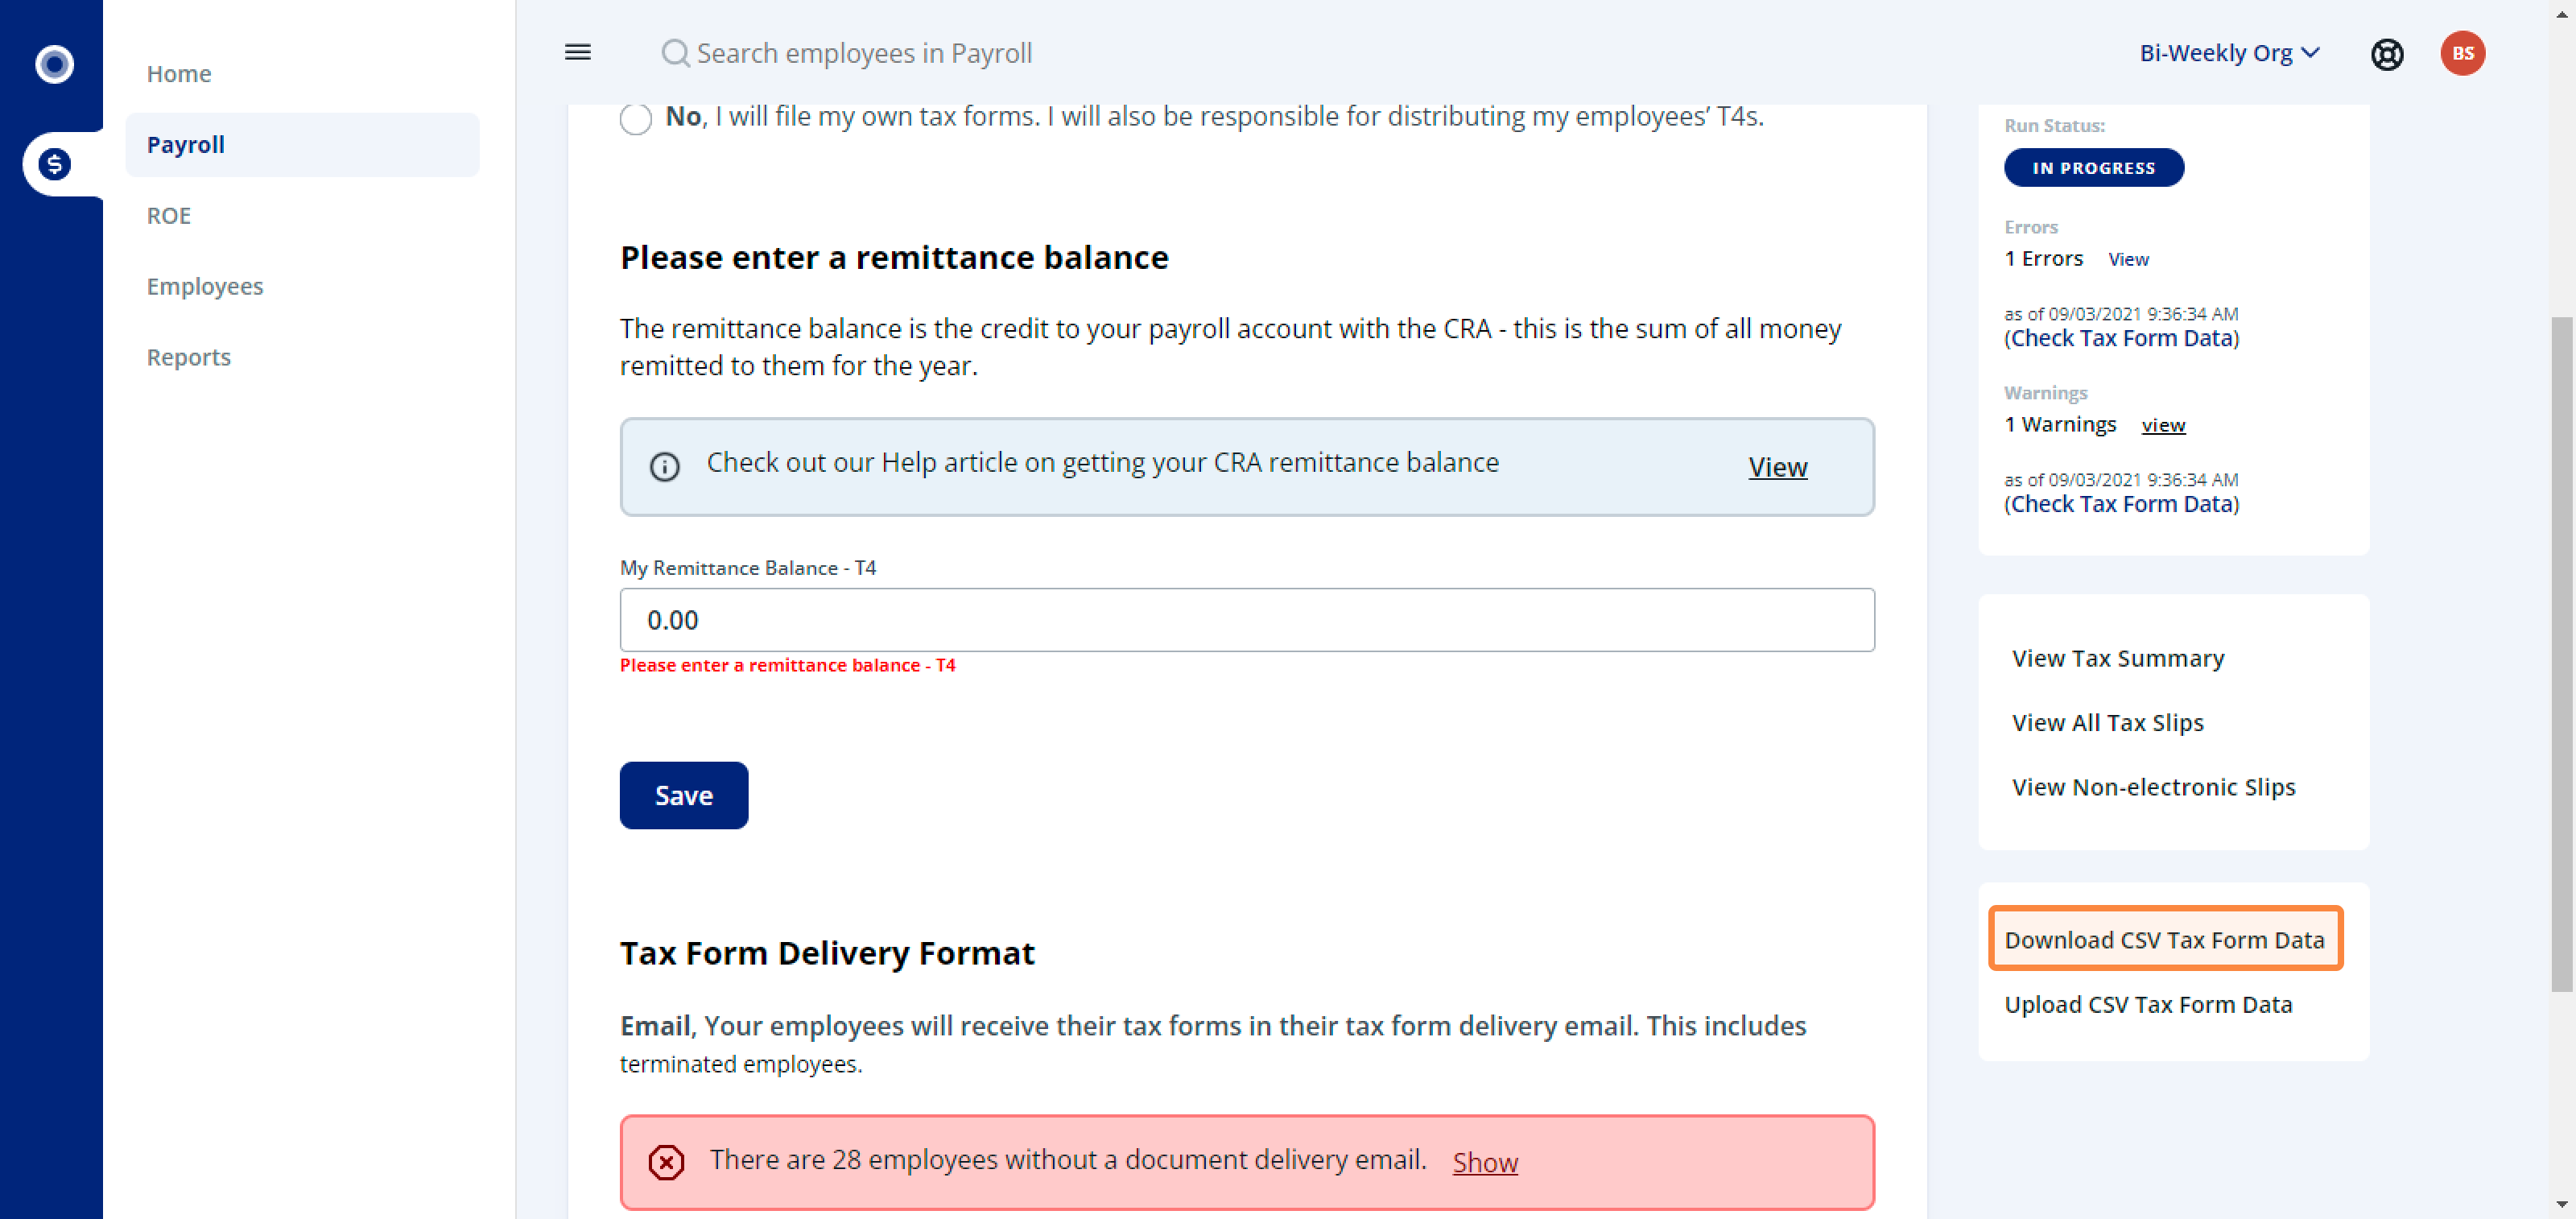
Task: Open the hamburger navigation menu
Action: point(578,52)
